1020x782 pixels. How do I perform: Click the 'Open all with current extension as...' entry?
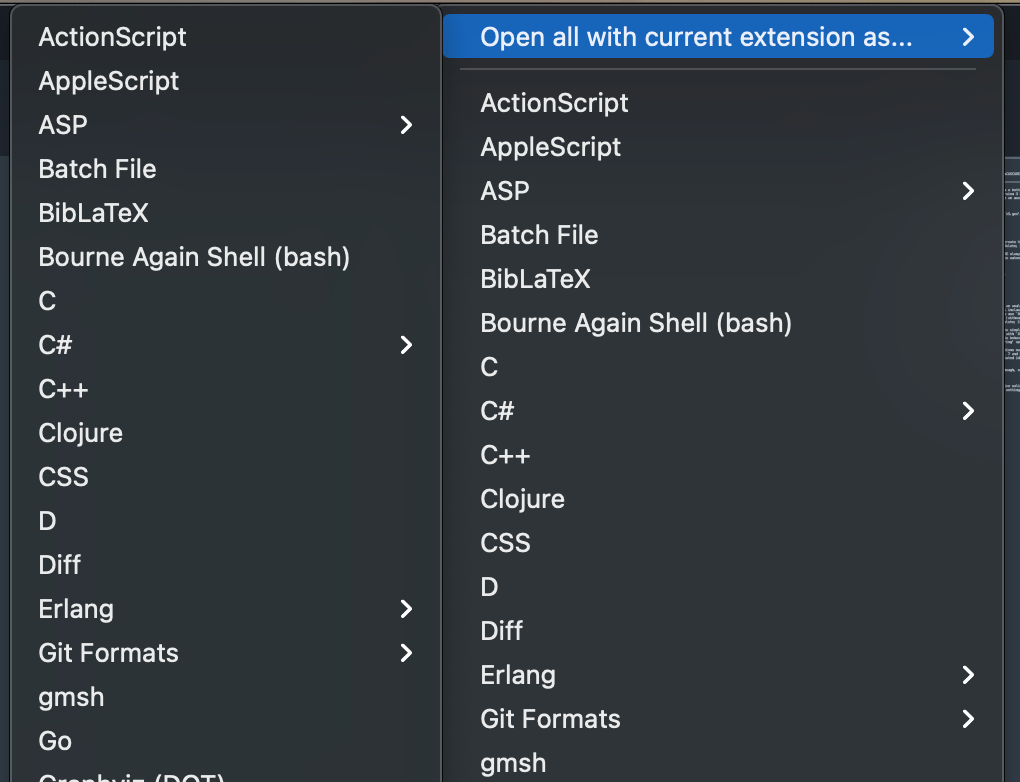point(696,37)
